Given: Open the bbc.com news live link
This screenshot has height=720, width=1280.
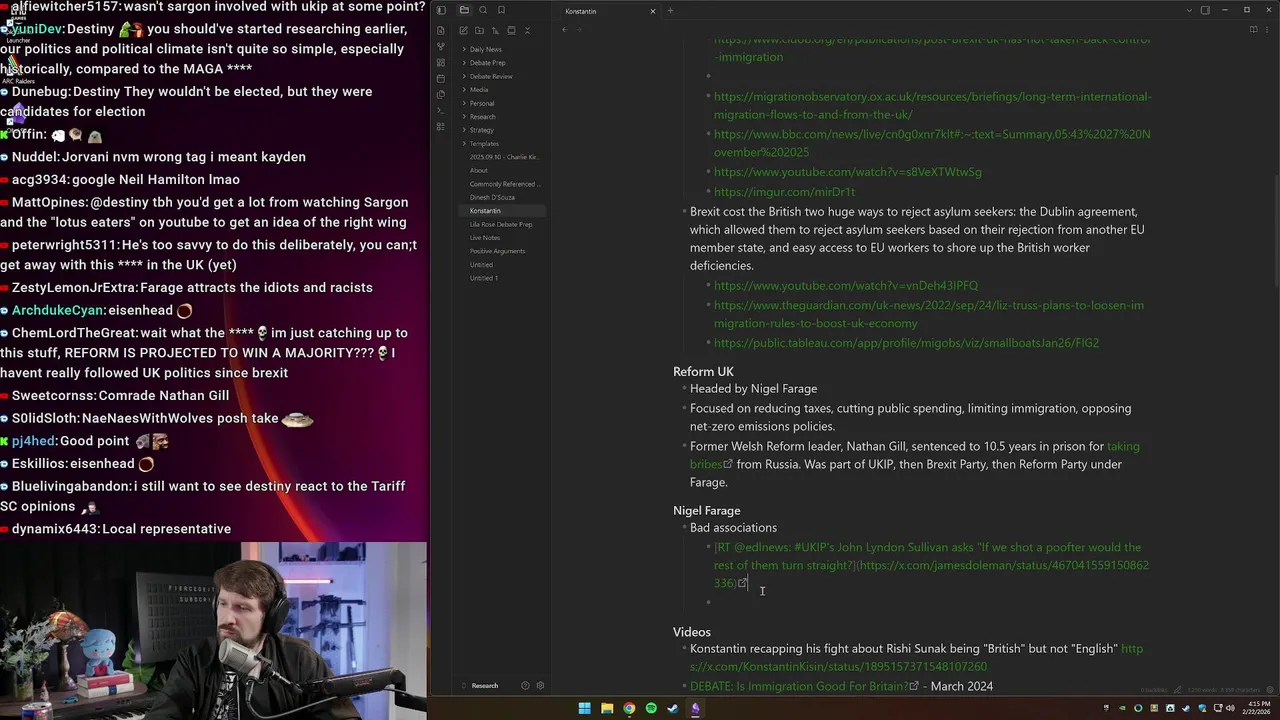Looking at the screenshot, I should pos(932,143).
